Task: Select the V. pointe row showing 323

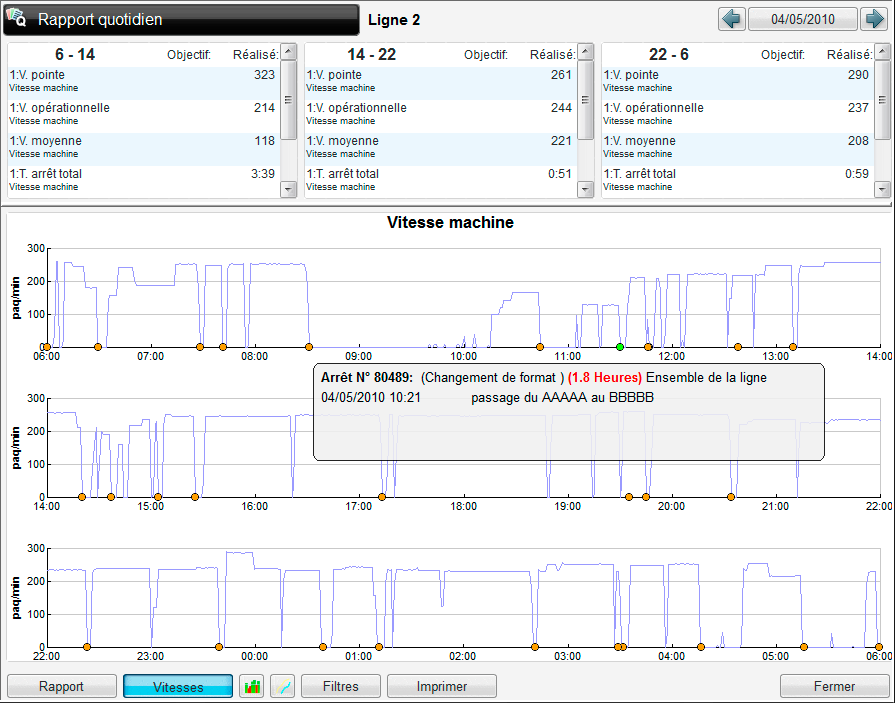Action: (x=144, y=83)
